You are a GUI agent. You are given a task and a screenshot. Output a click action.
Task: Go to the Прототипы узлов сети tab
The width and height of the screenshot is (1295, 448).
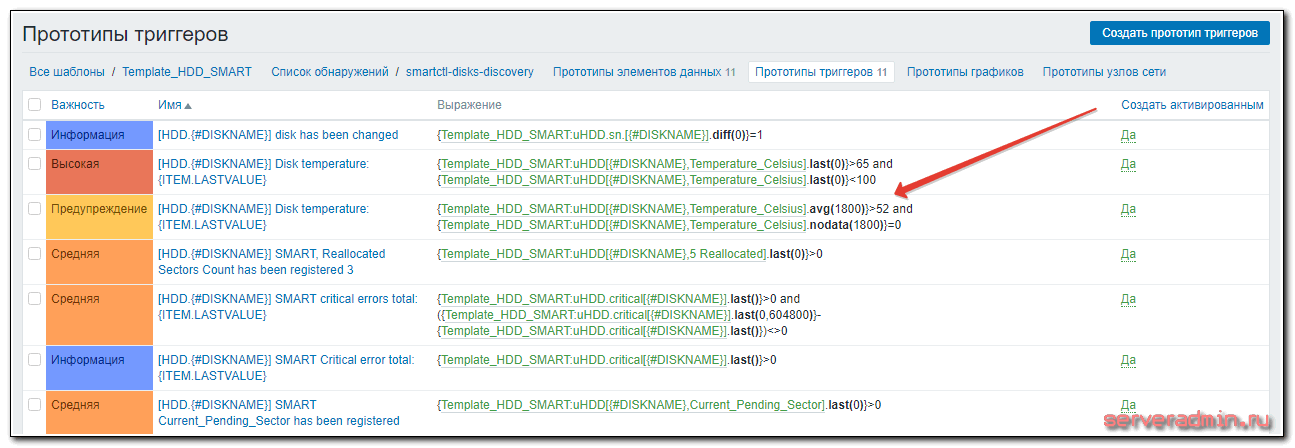coord(1104,72)
